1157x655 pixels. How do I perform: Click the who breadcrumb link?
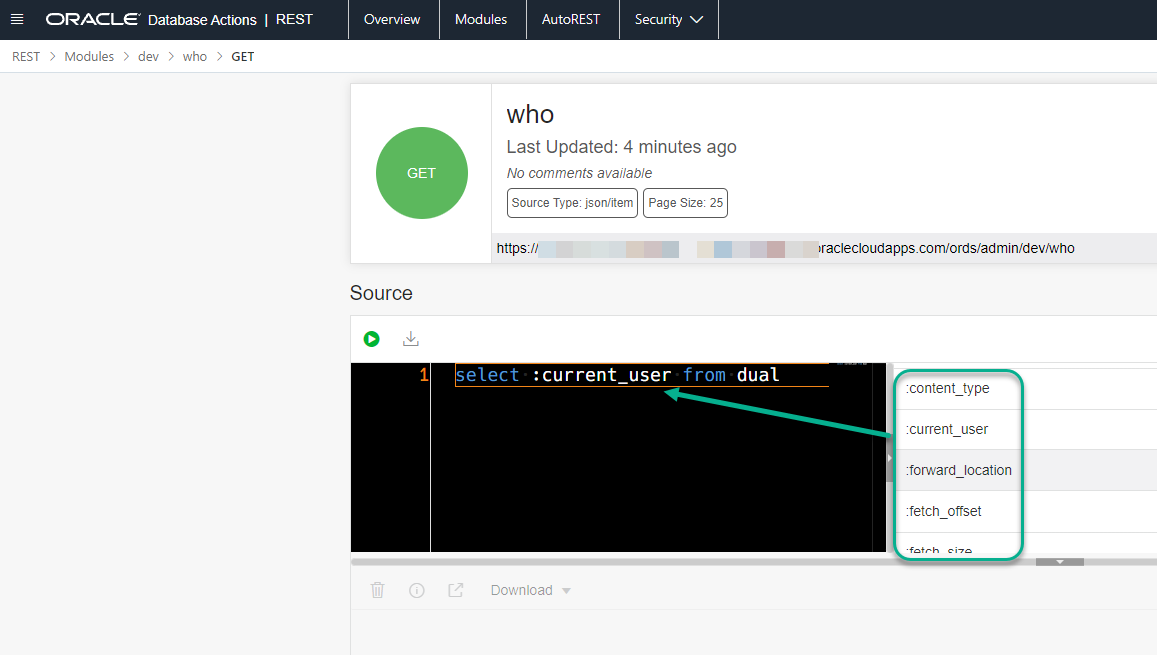click(x=195, y=56)
